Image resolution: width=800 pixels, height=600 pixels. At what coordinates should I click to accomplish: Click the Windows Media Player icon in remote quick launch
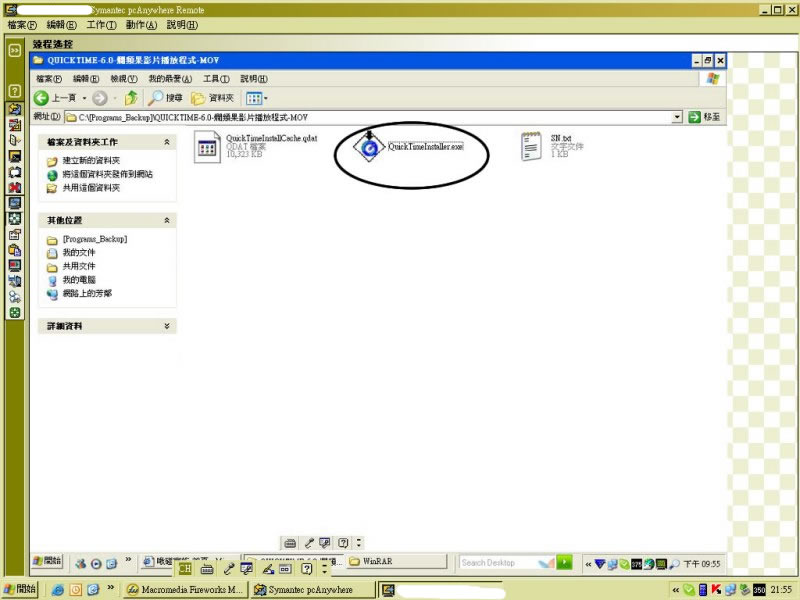(96, 563)
